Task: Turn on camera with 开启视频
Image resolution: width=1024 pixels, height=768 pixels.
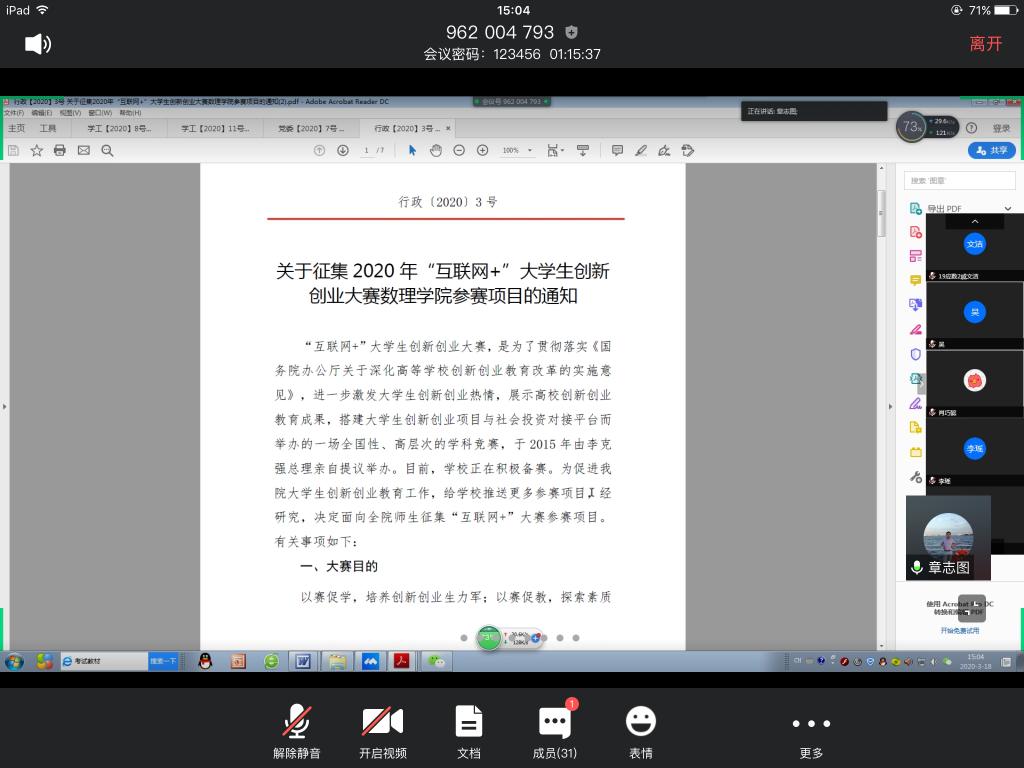Action: [x=382, y=730]
